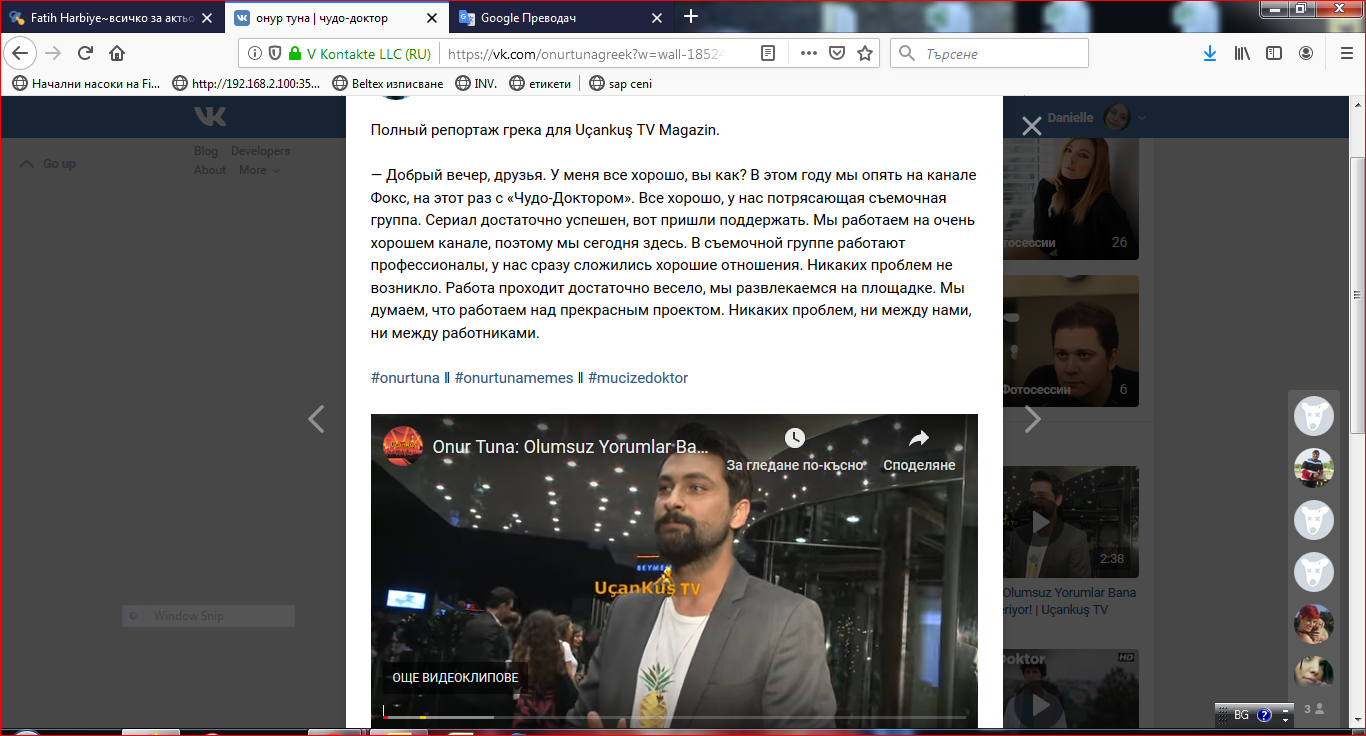Bookmark this page with star icon
1366x736 pixels.
[865, 53]
